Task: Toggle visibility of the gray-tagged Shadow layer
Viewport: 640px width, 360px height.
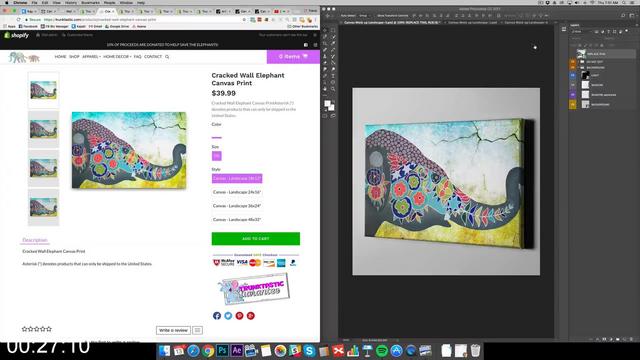Action: [572, 85]
